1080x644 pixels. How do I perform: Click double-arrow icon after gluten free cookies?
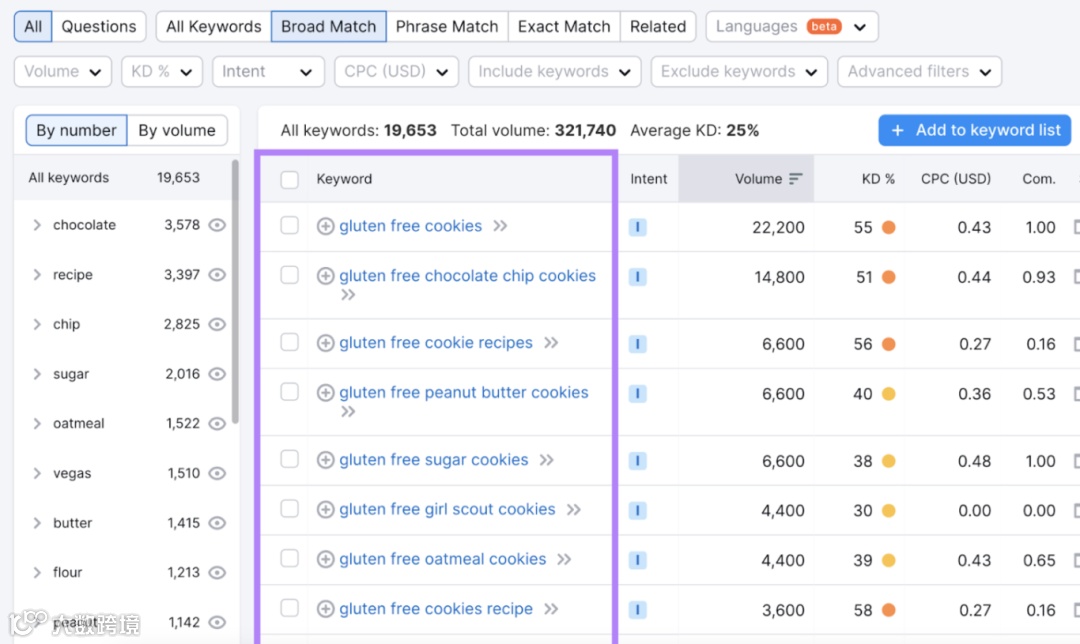[500, 226]
